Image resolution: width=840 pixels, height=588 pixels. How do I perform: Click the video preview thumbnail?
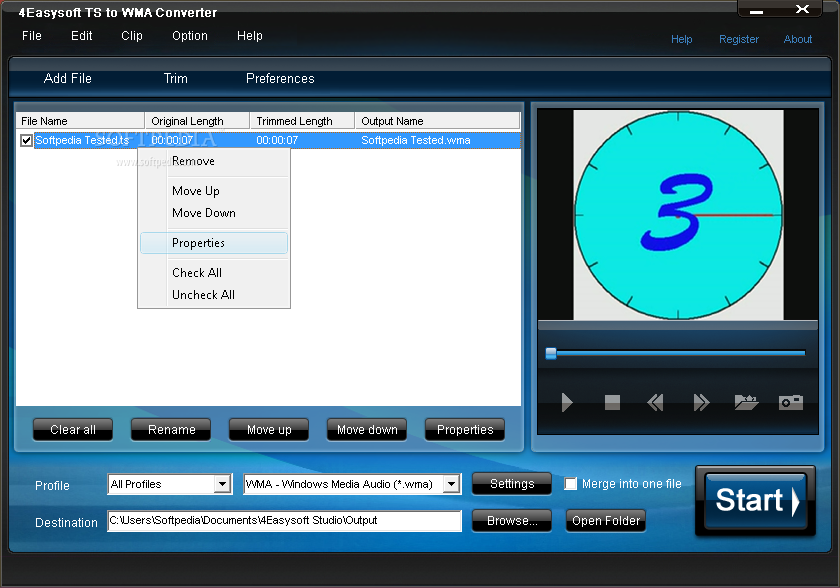coord(678,215)
